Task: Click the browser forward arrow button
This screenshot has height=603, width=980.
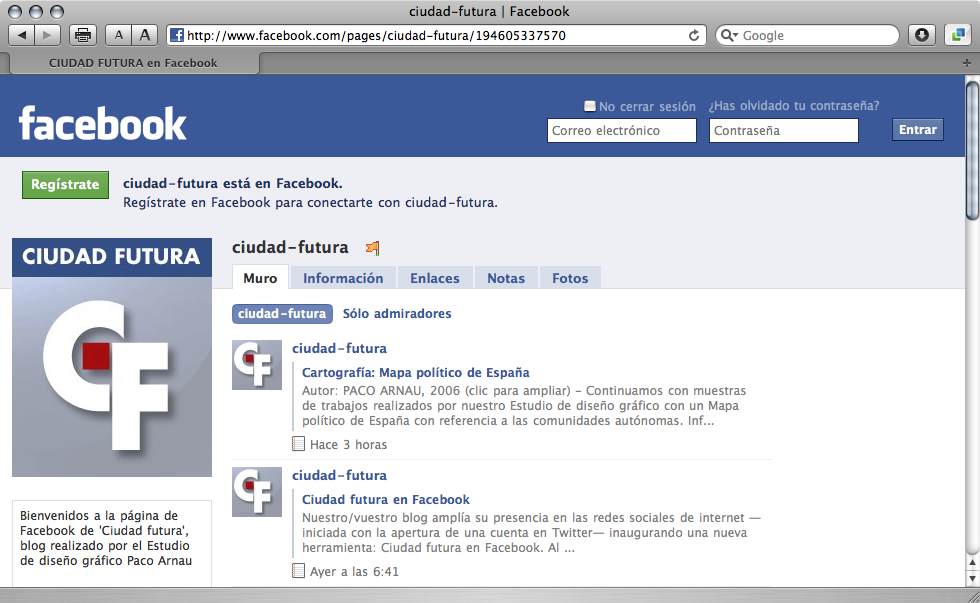Action: pos(48,35)
